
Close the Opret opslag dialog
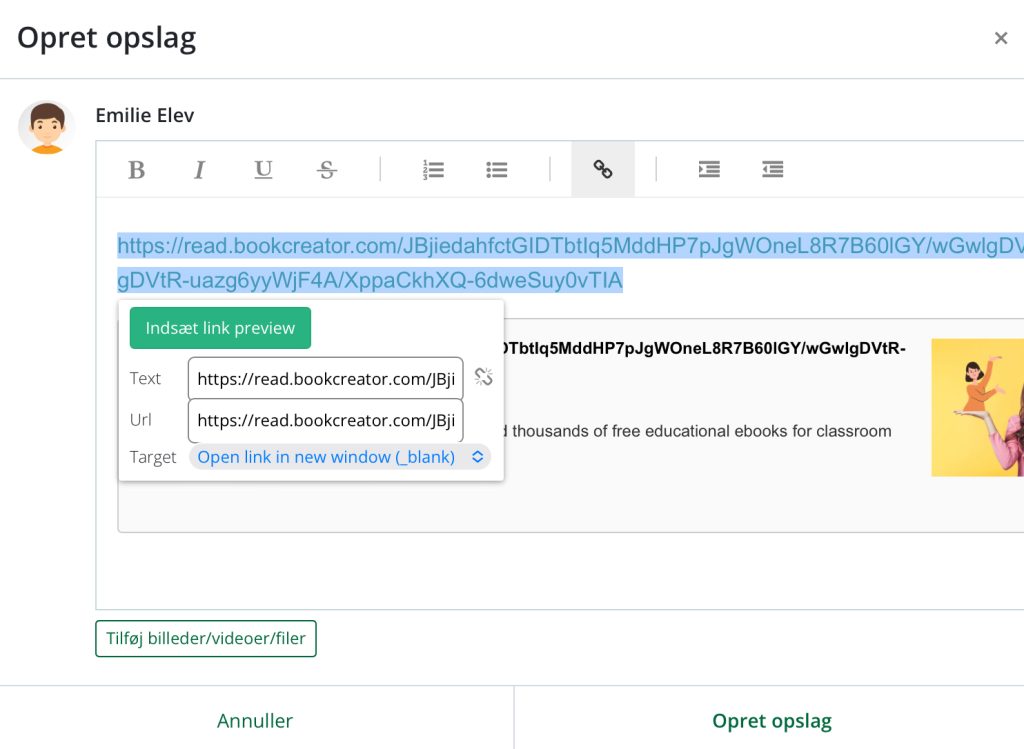(1000, 39)
